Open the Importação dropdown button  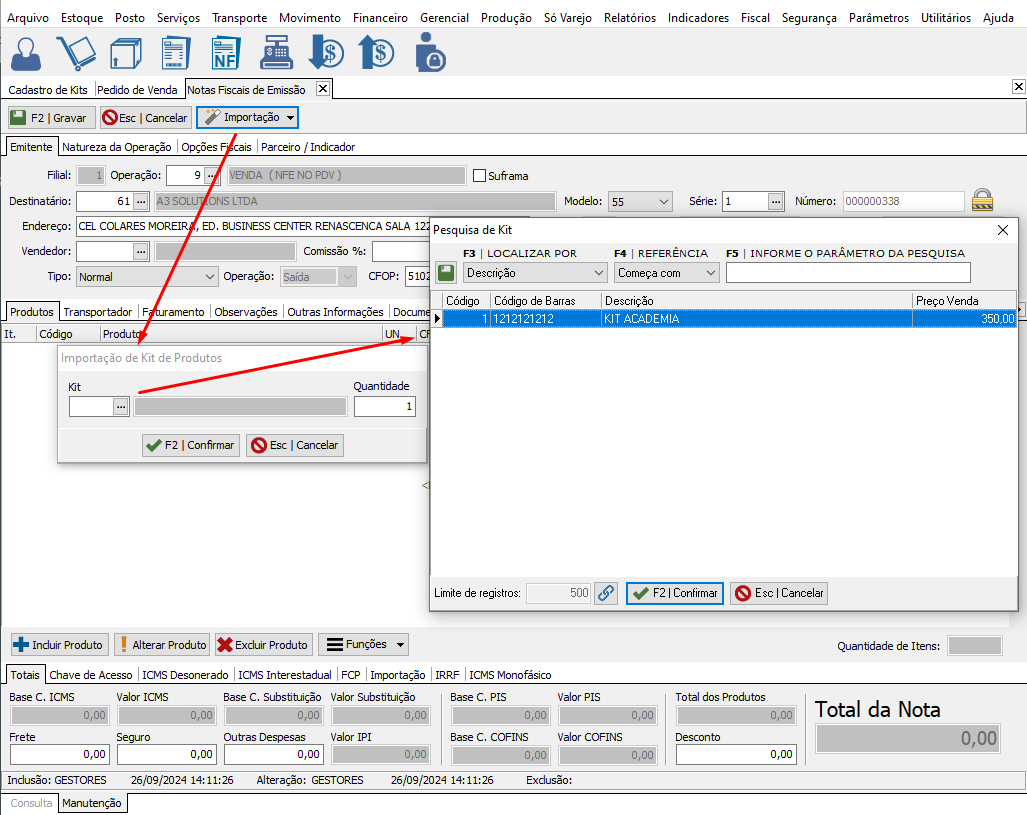tap(247, 118)
